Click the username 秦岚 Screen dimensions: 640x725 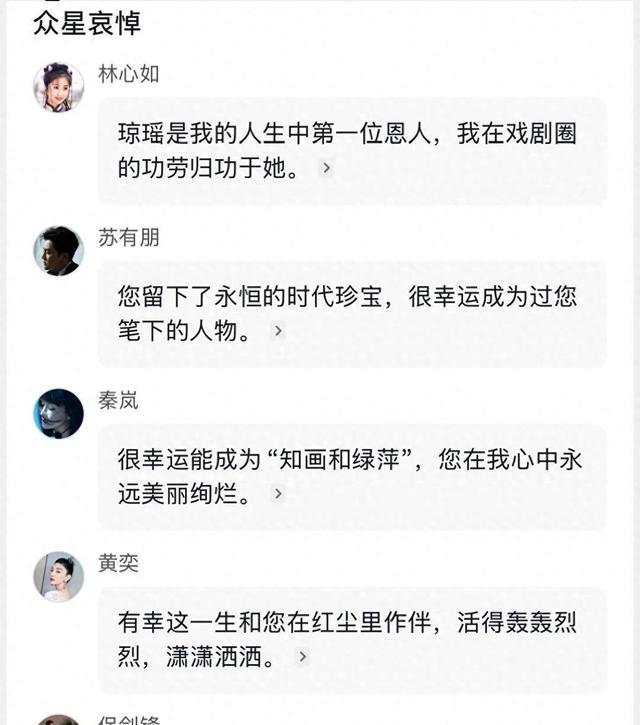tap(118, 401)
